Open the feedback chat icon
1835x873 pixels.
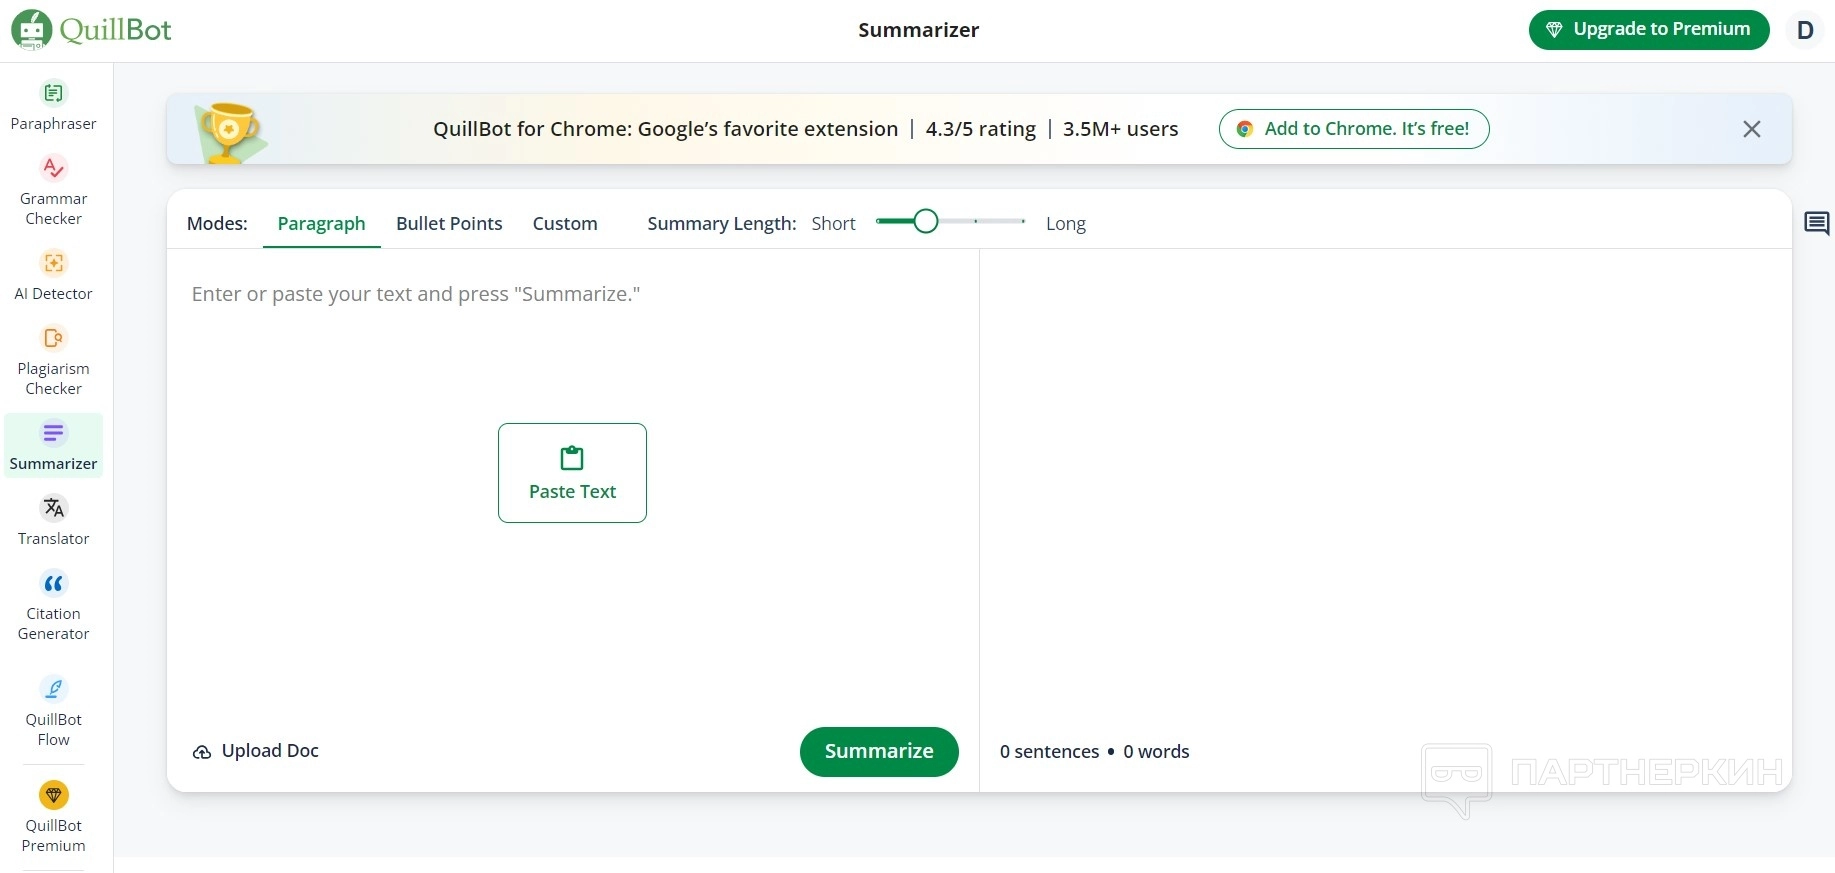click(1816, 223)
